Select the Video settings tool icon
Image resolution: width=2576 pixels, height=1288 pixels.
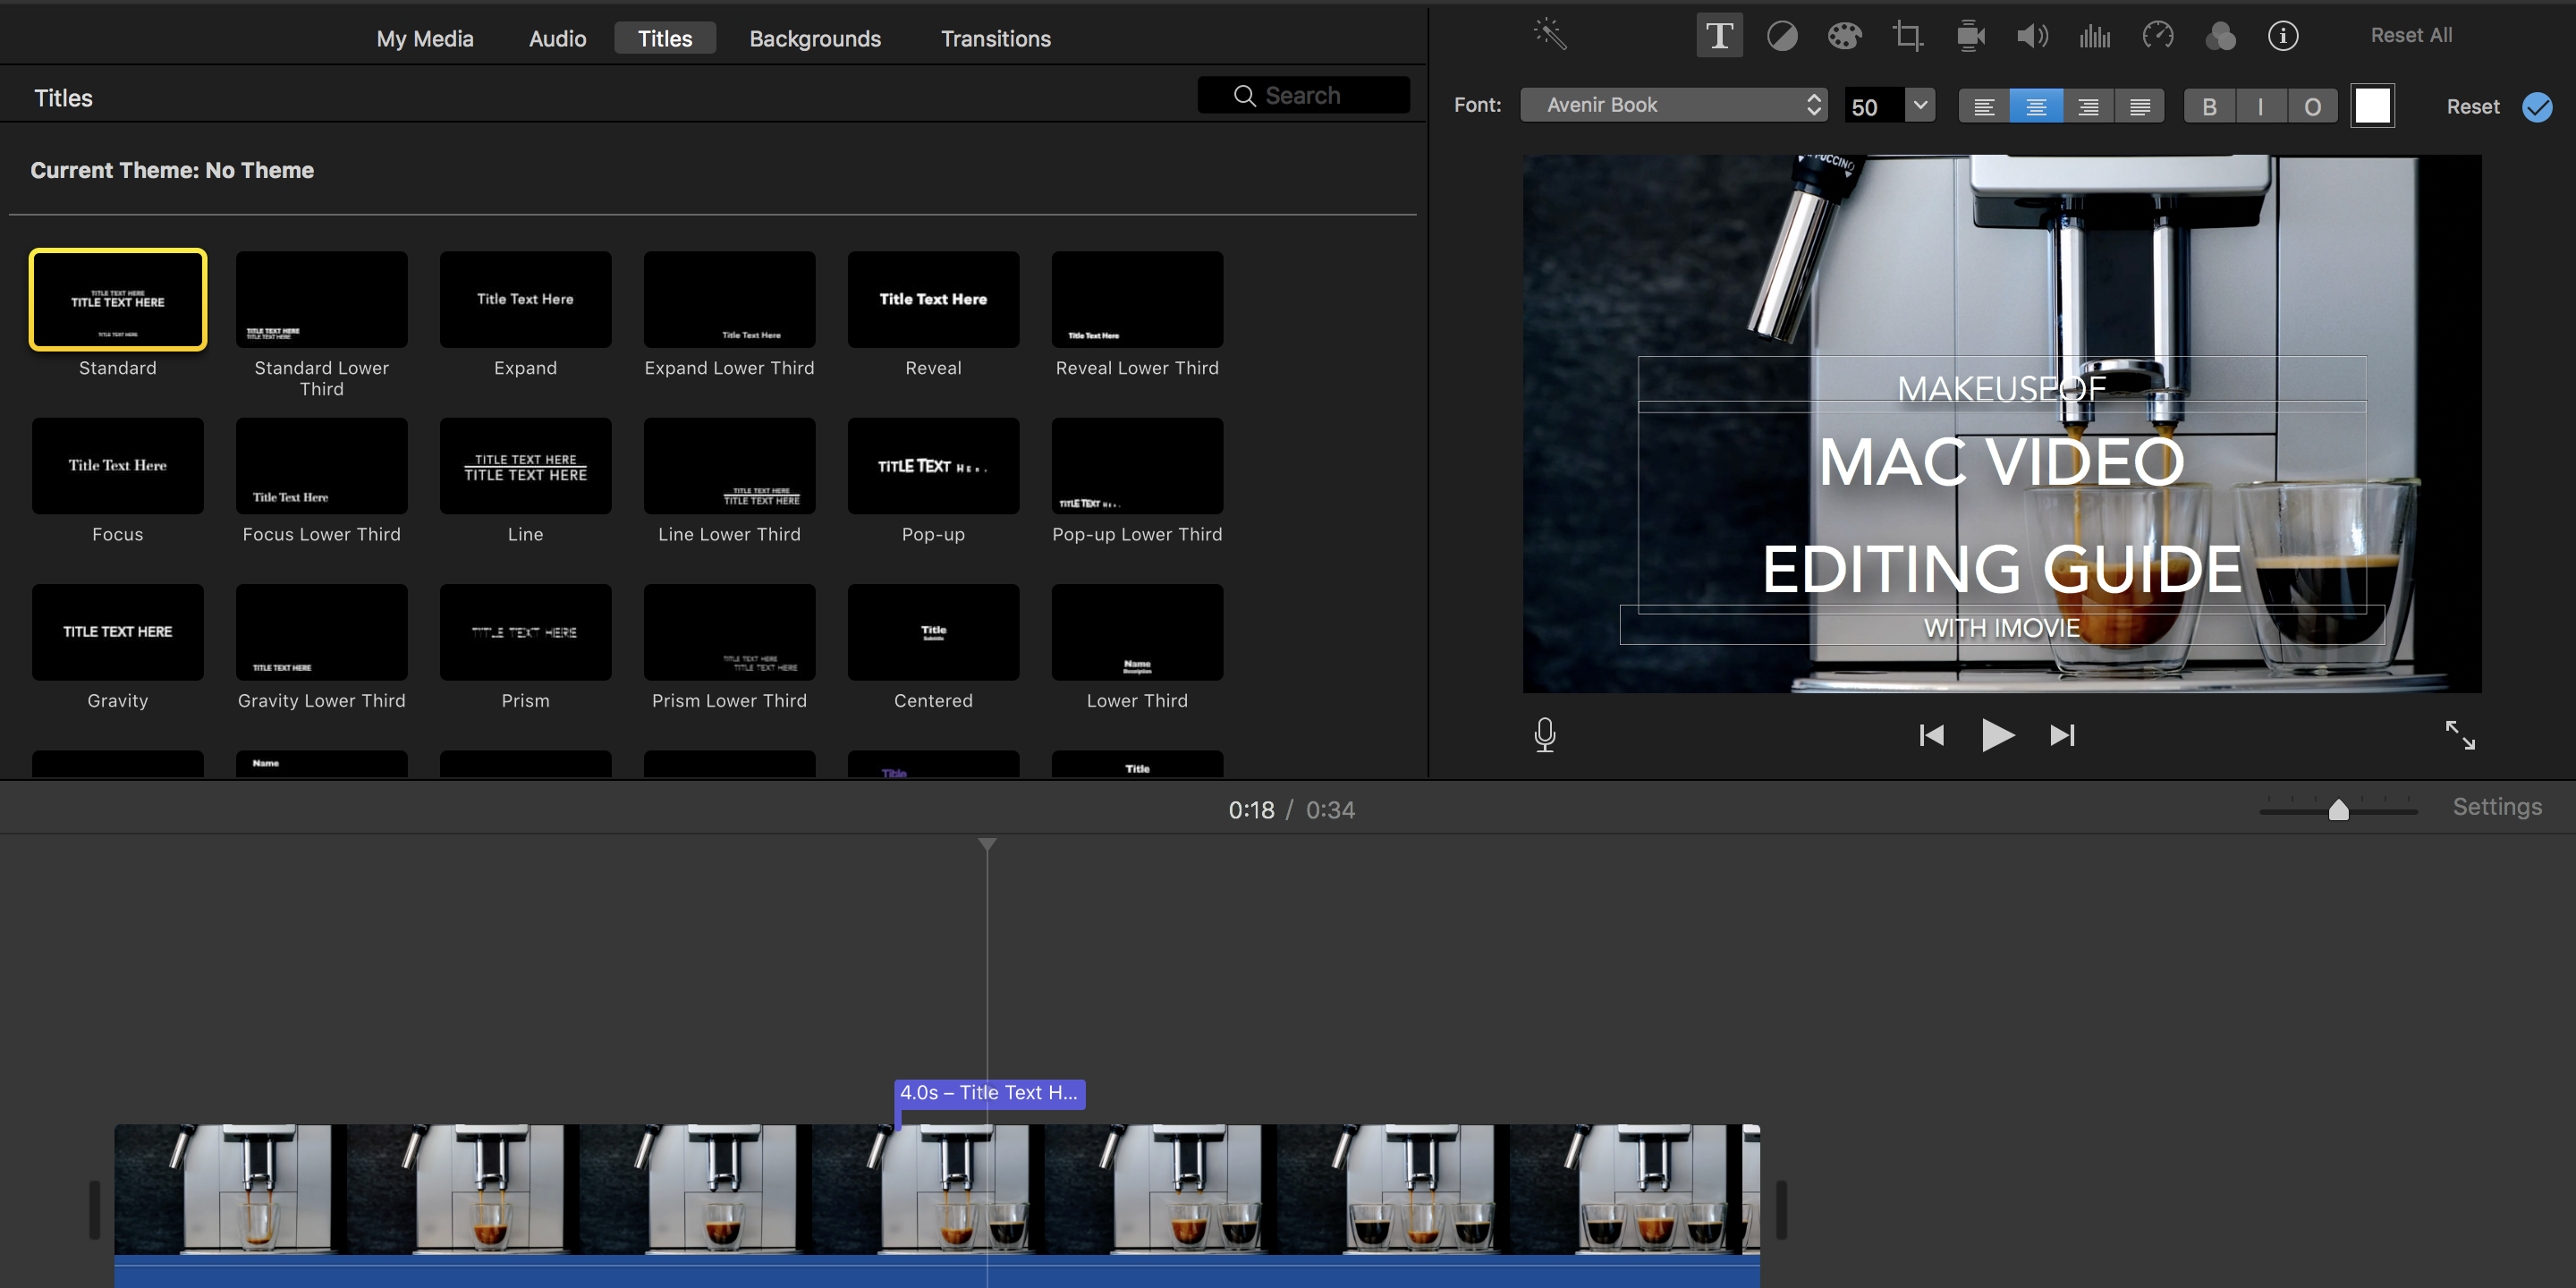1968,35
